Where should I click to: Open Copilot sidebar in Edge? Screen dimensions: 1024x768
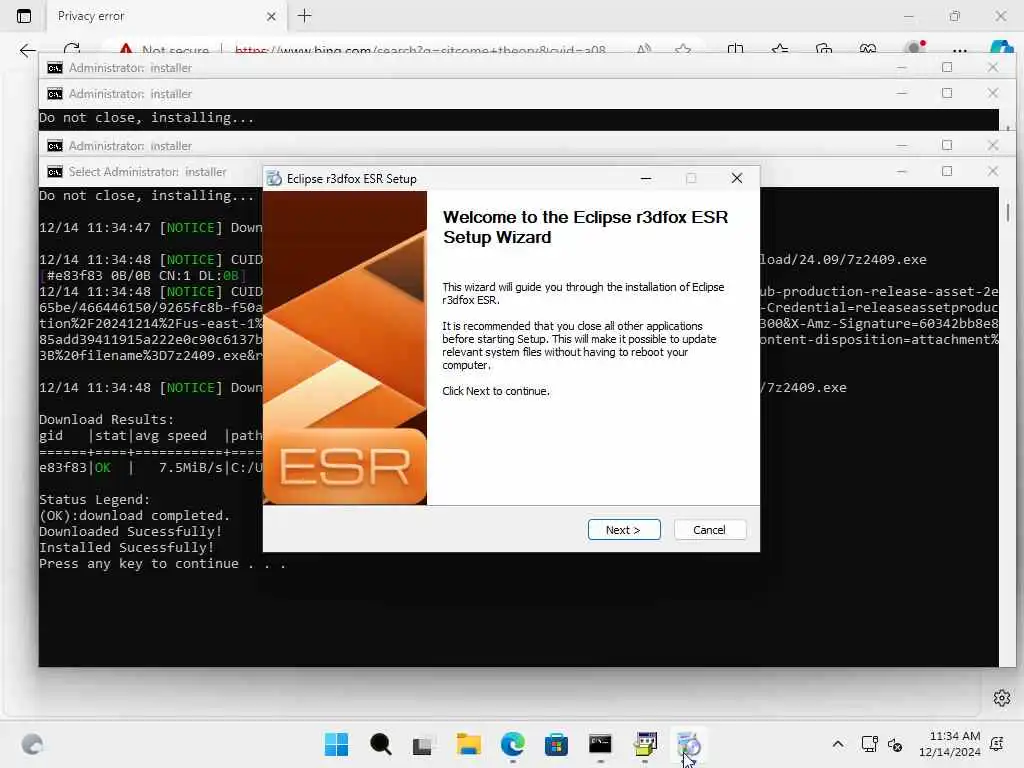coord(1000,49)
